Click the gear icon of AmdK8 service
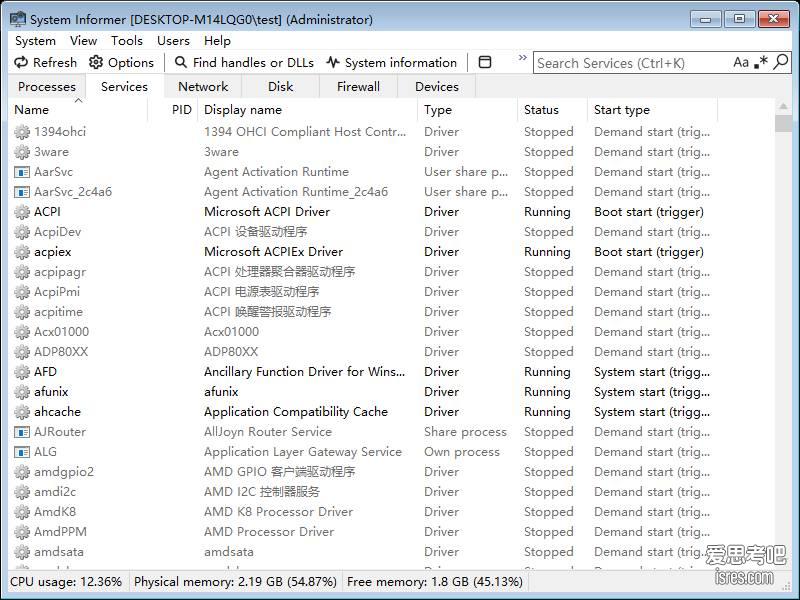800x600 pixels. (21, 512)
